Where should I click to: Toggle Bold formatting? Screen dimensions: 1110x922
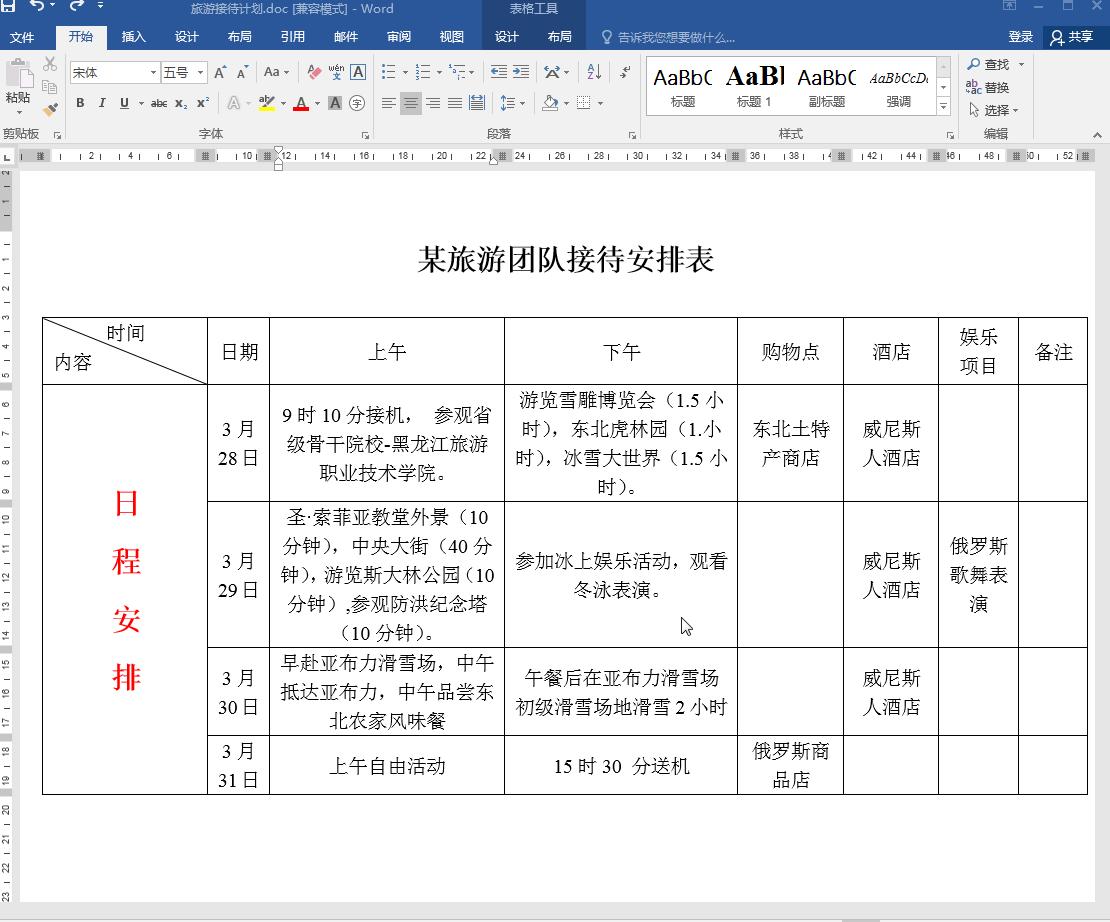(x=80, y=103)
